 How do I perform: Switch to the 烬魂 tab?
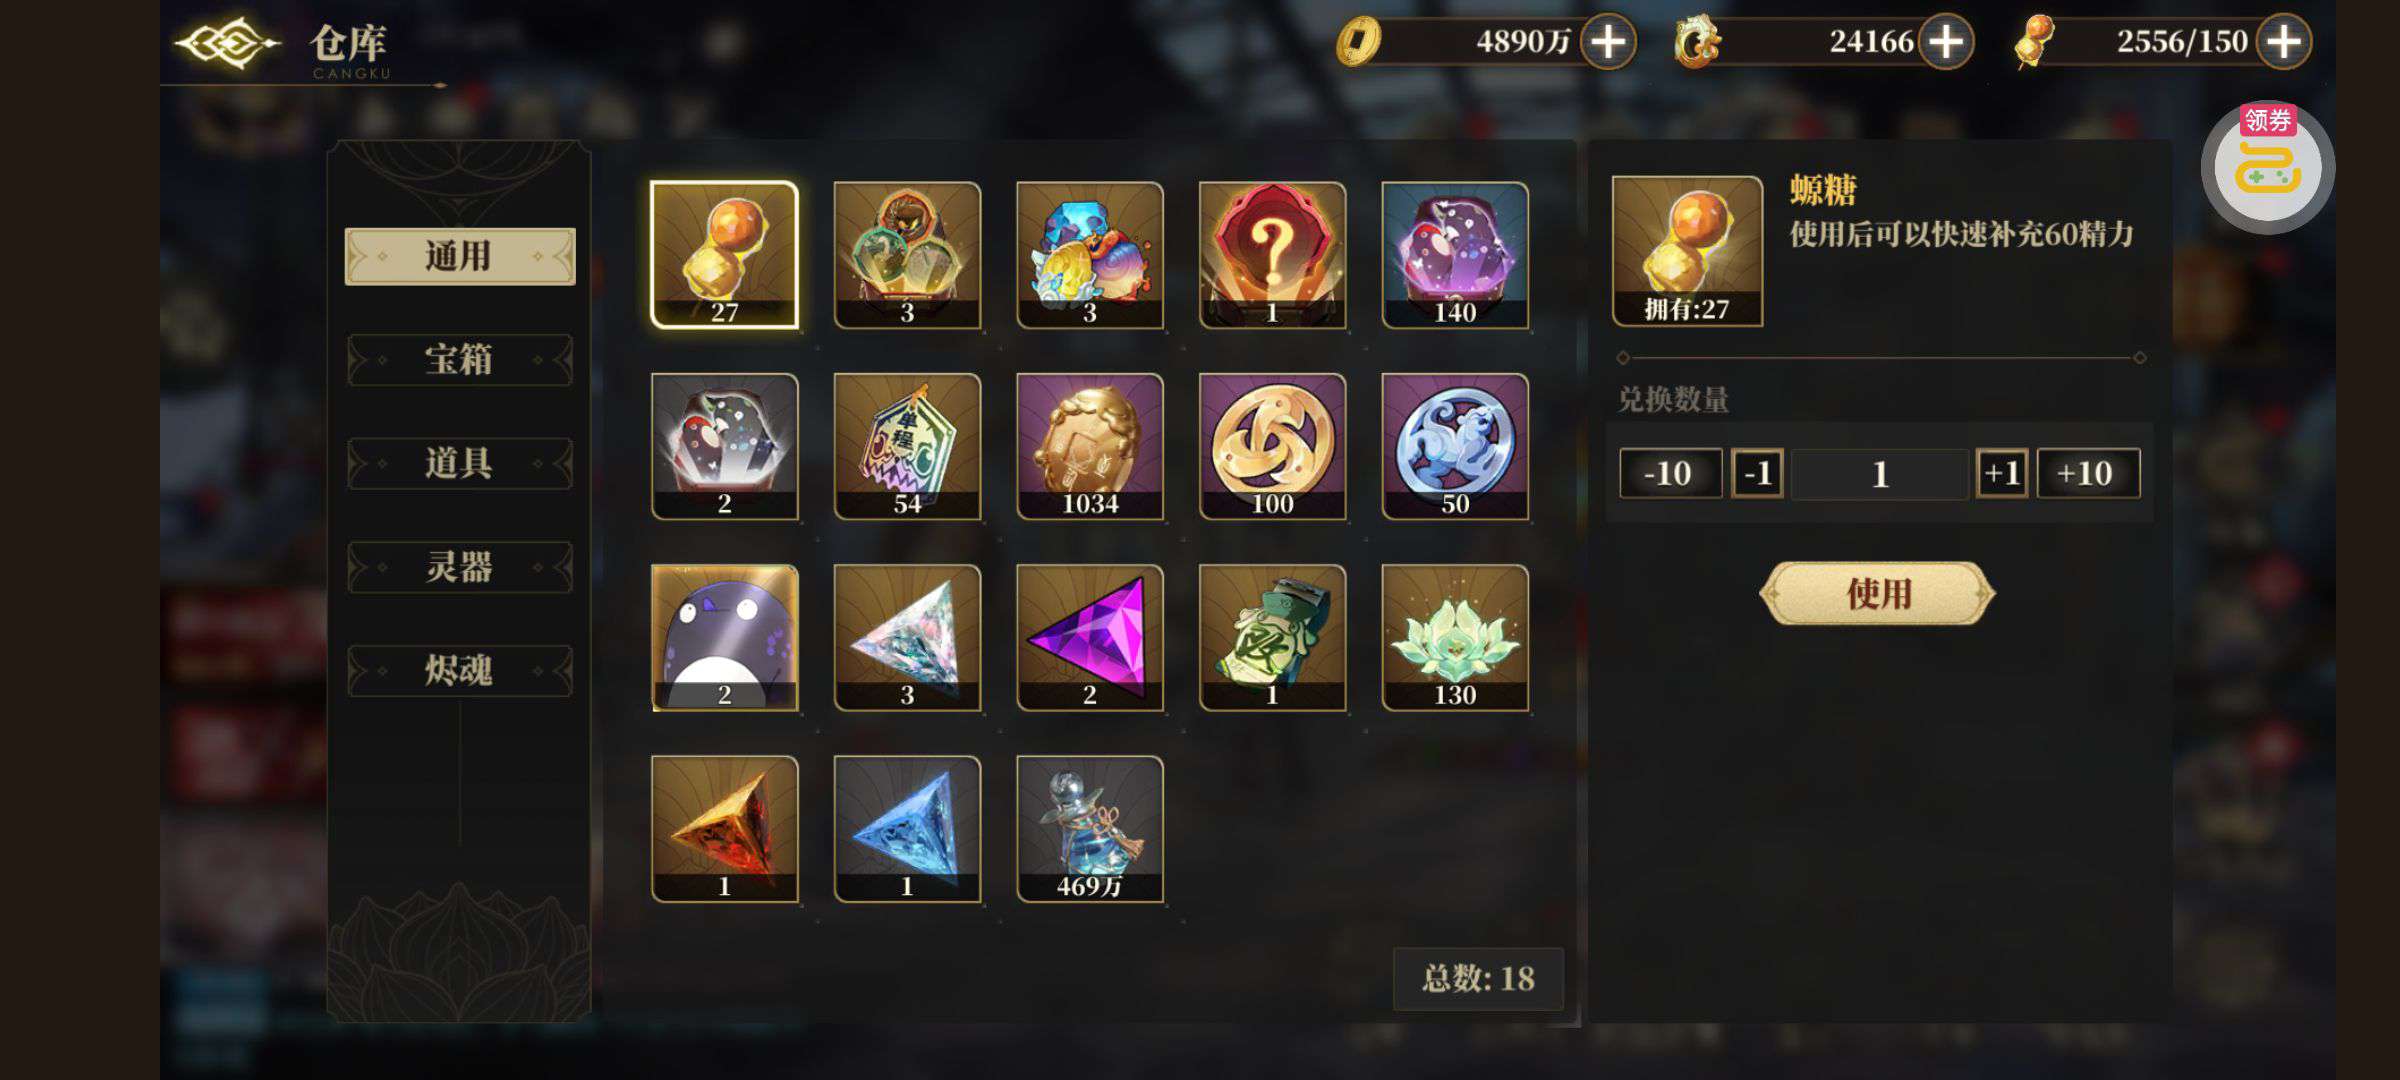pos(459,670)
